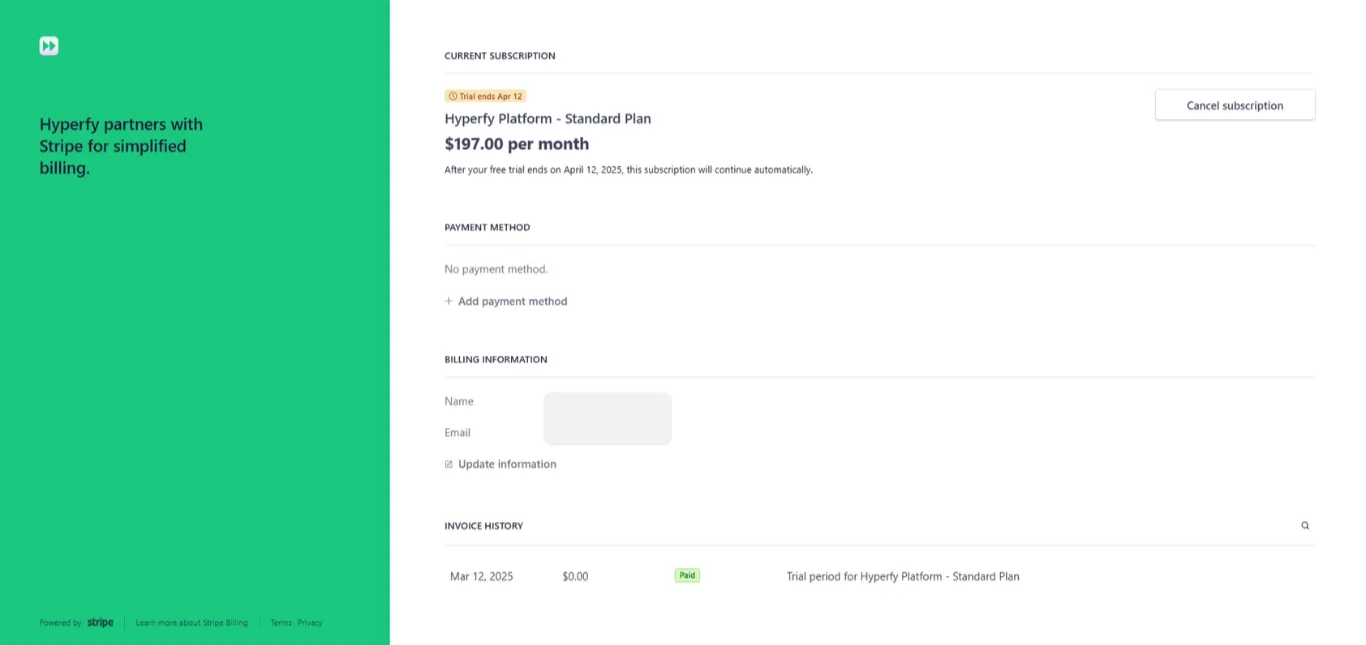
Task: Click the Email label in billing information
Action: (458, 432)
